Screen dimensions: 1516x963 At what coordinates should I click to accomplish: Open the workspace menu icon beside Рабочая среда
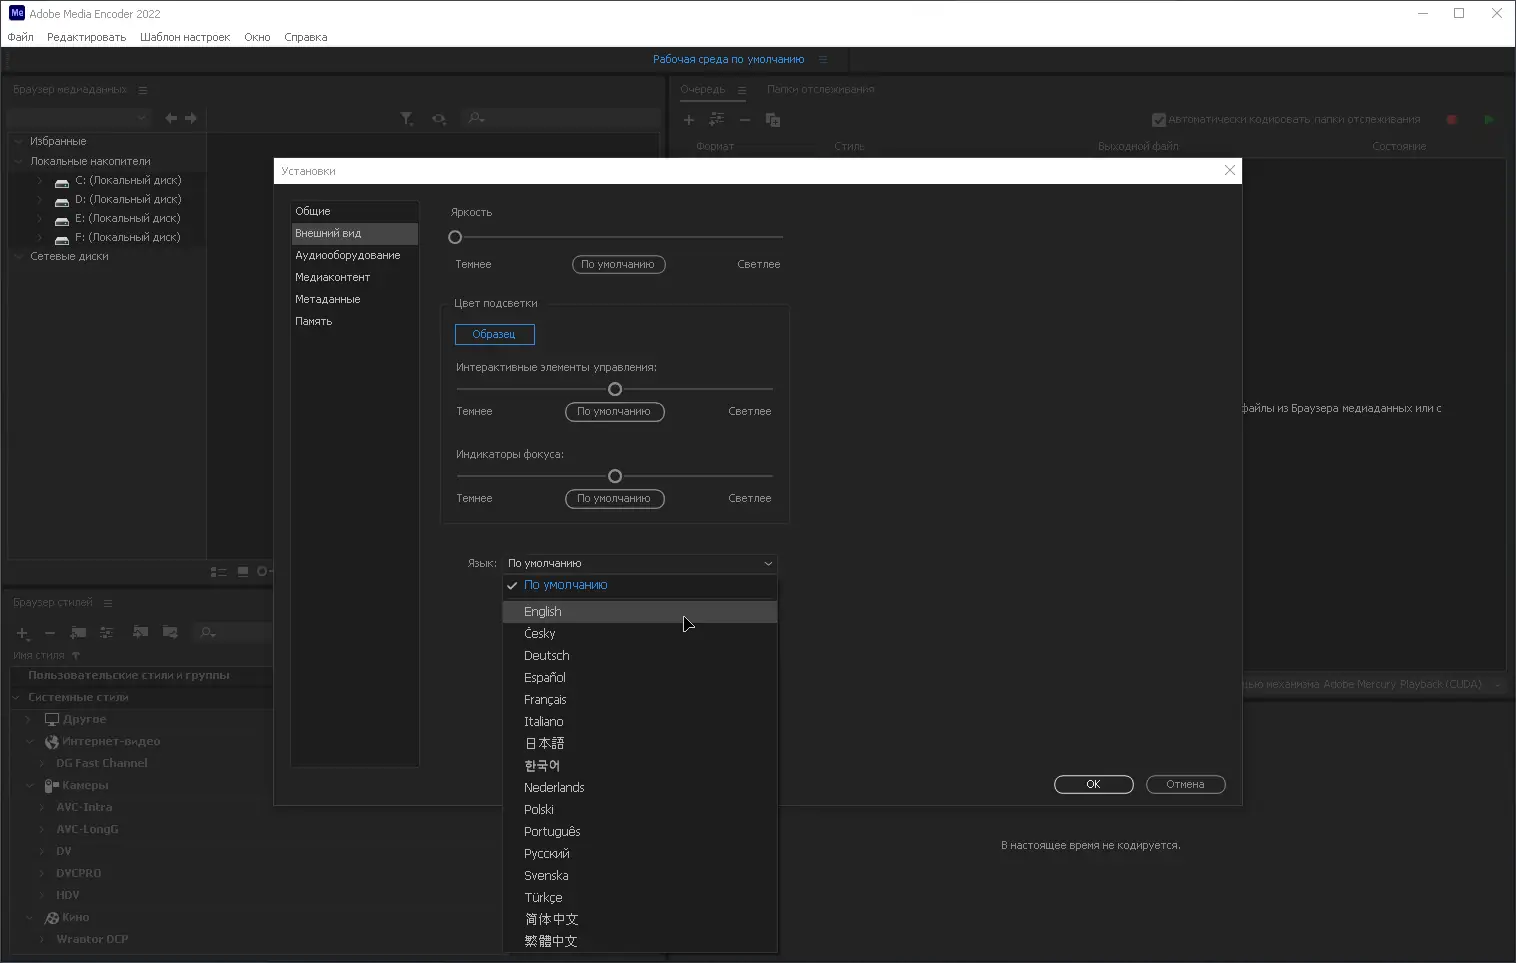point(823,59)
